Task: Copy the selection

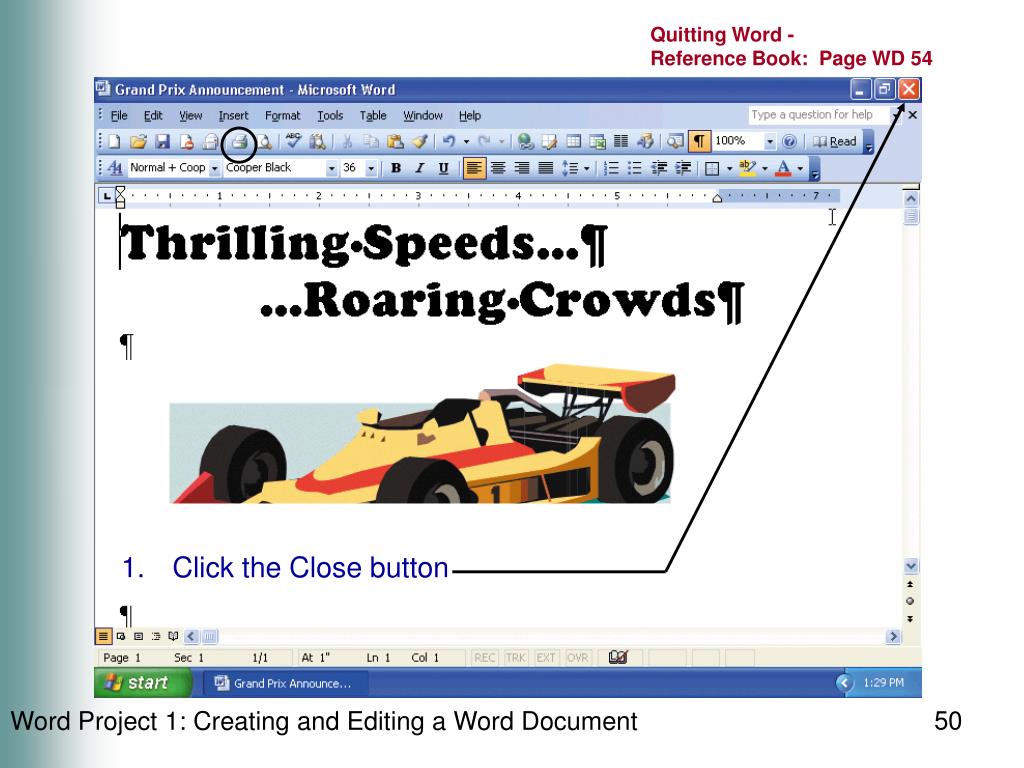Action: coord(371,141)
